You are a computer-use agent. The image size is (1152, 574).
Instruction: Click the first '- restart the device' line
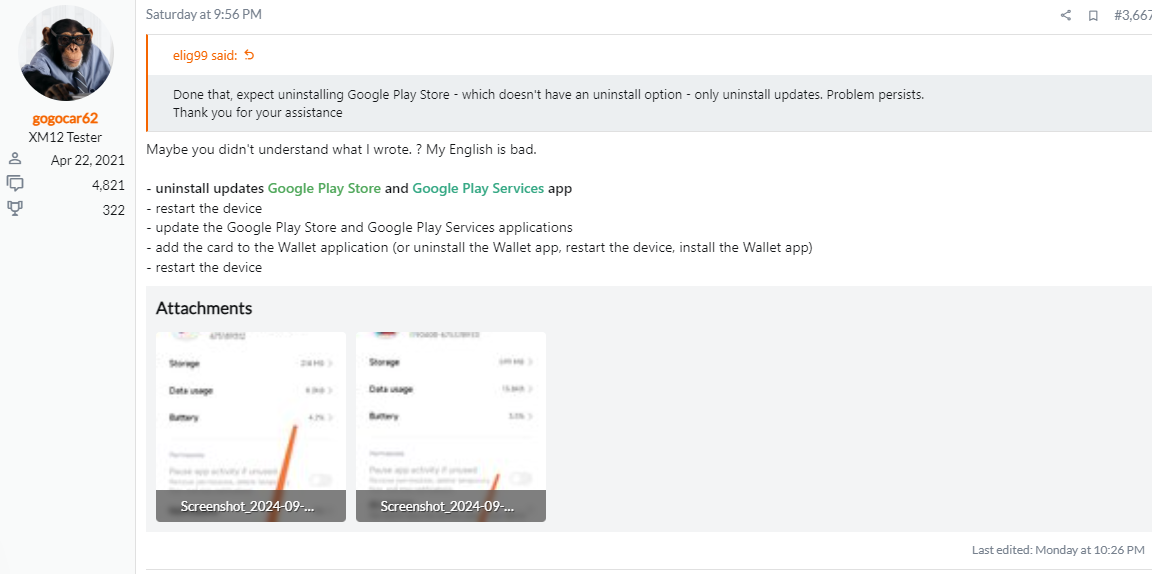(x=204, y=208)
